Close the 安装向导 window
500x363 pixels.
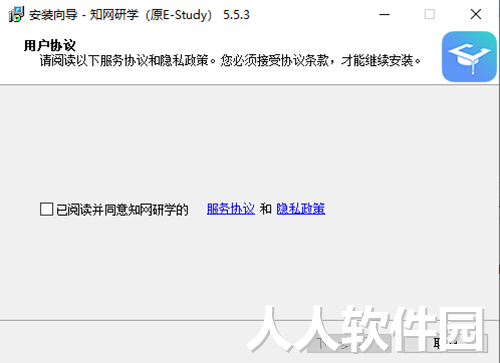[x=476, y=14]
